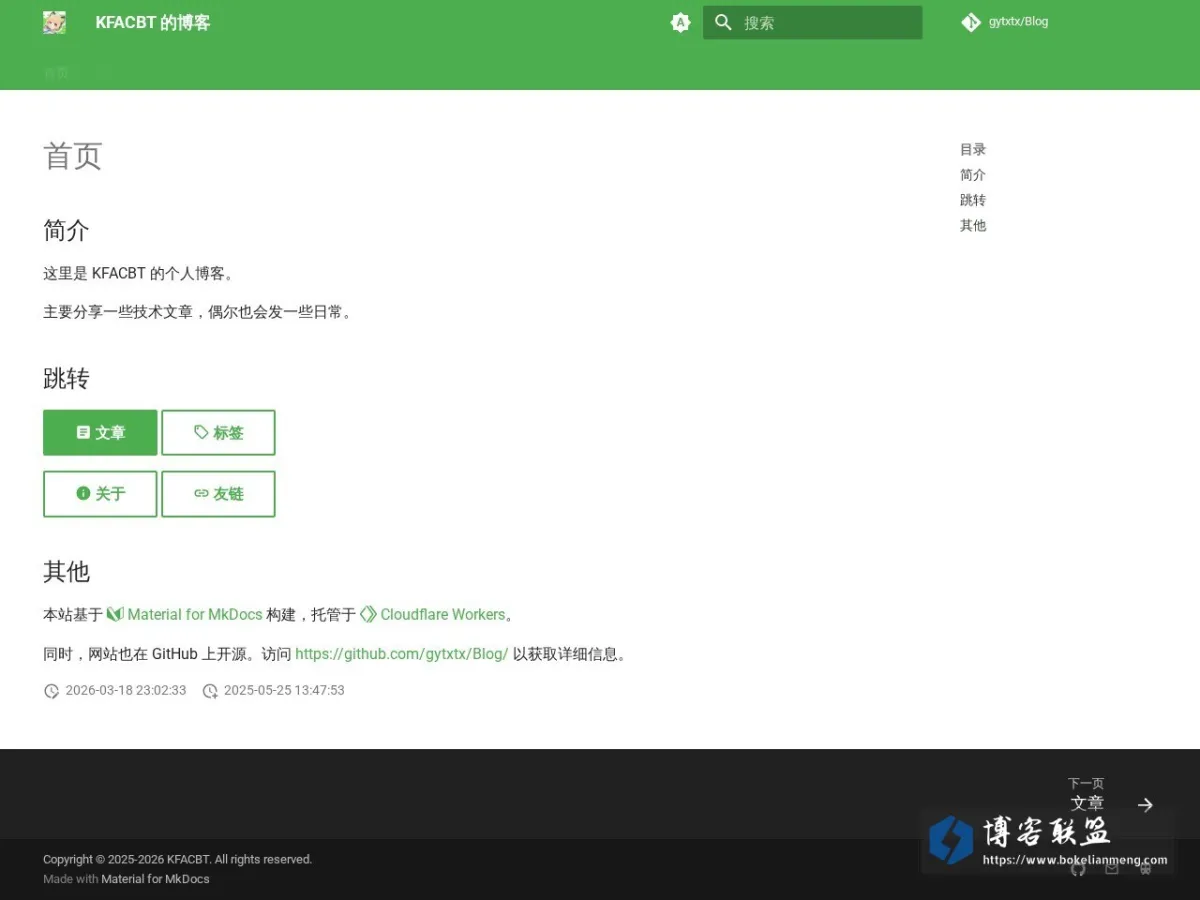Viewport: 1200px width, 900px height.
Task: Click the created-time icon before 2025-05-25
Action: (210, 691)
